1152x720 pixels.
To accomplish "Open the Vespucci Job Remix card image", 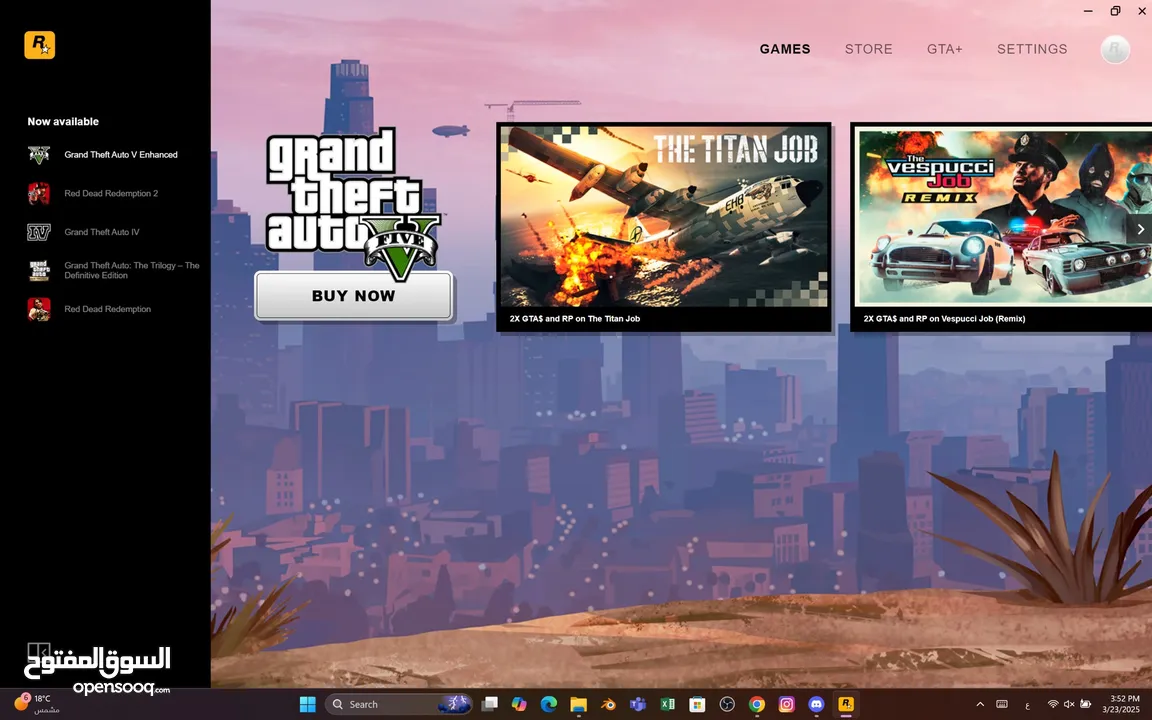I will coord(1003,216).
